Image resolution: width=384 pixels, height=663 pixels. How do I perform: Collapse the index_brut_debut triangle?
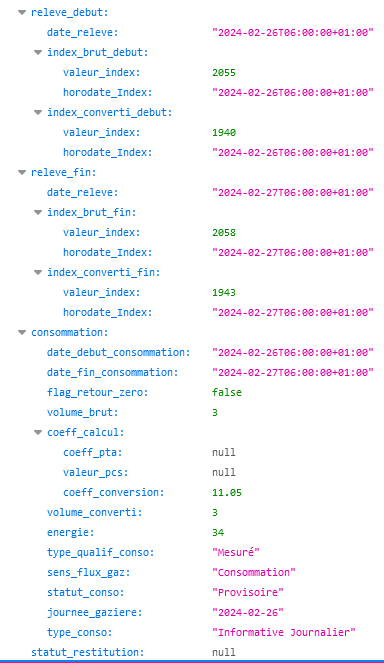(x=38, y=52)
